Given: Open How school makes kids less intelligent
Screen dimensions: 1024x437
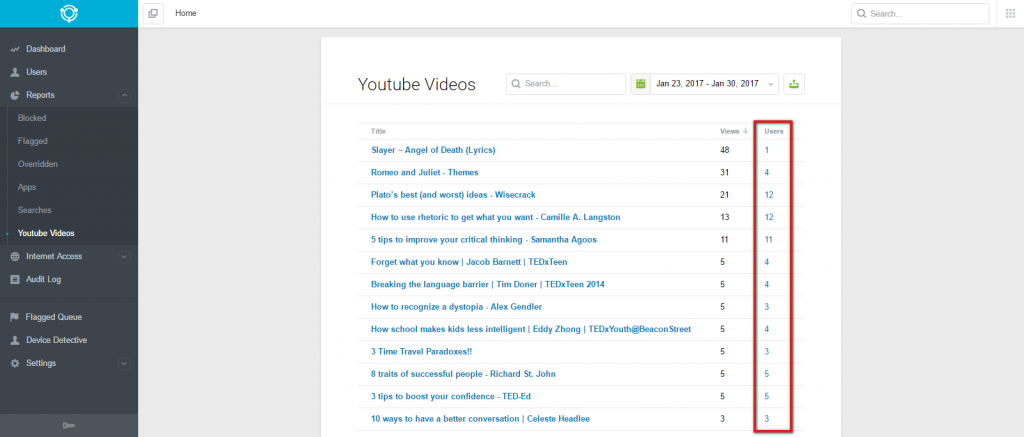Looking at the screenshot, I should point(531,329).
